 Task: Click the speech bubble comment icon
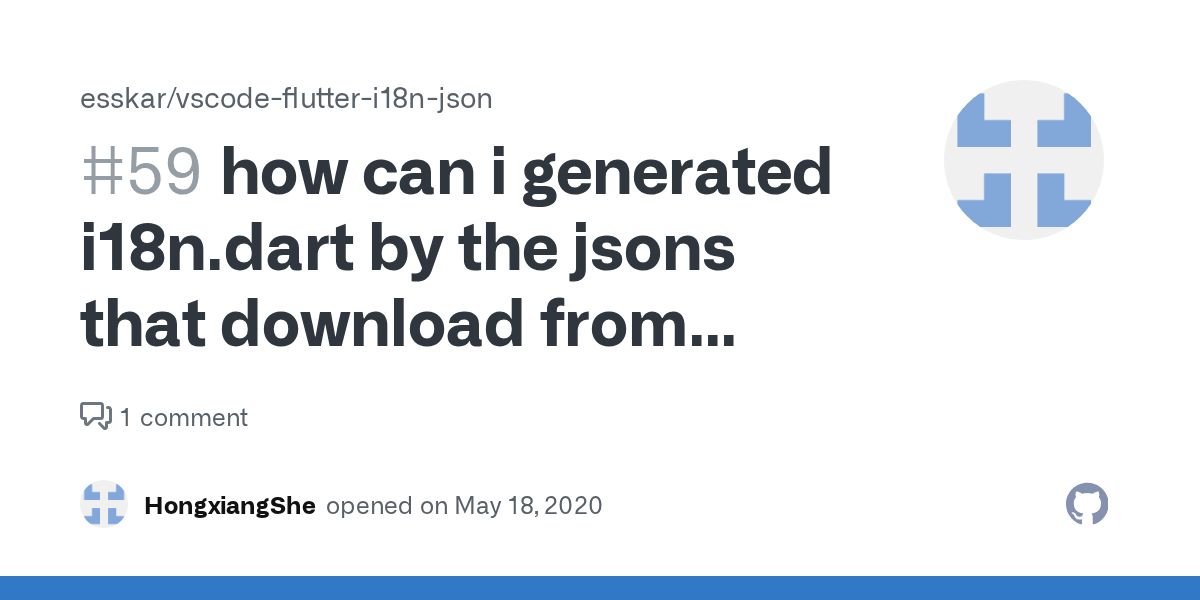(95, 416)
